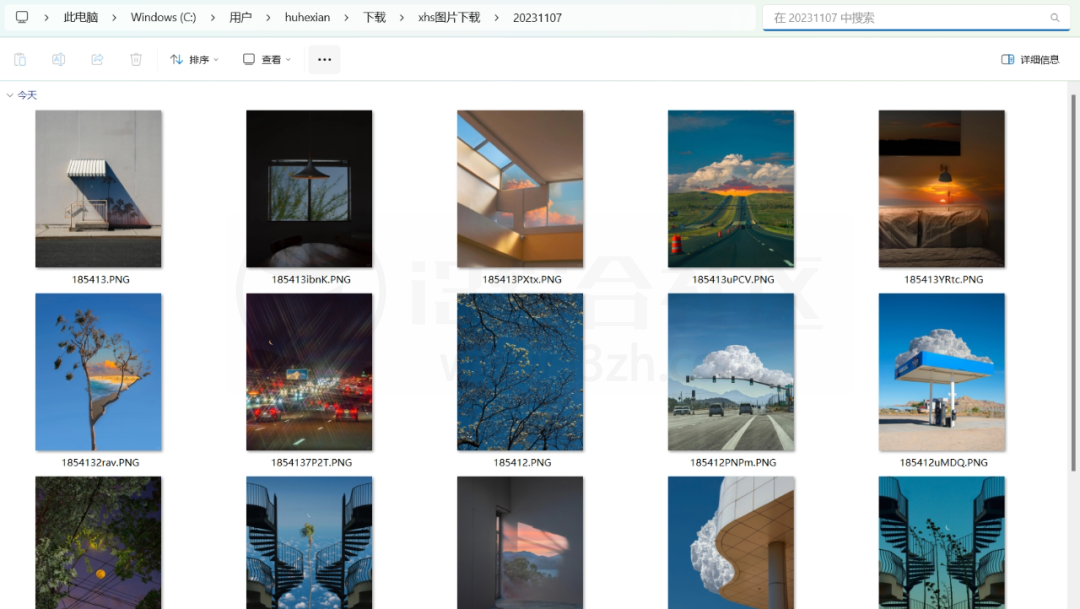The height and width of the screenshot is (609, 1080).
Task: Expand chevron after 此电脑 in breadcrumb
Action: [114, 18]
